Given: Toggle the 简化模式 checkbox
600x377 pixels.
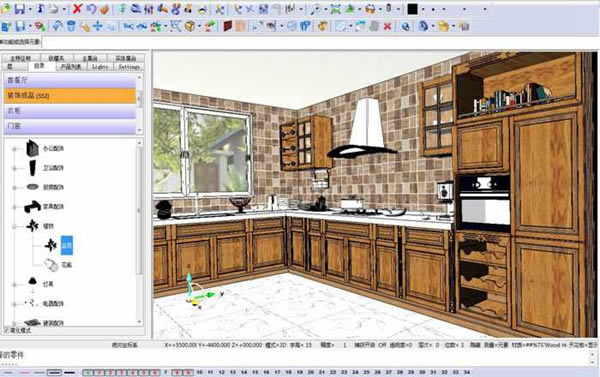Looking at the screenshot, I should point(7,330).
